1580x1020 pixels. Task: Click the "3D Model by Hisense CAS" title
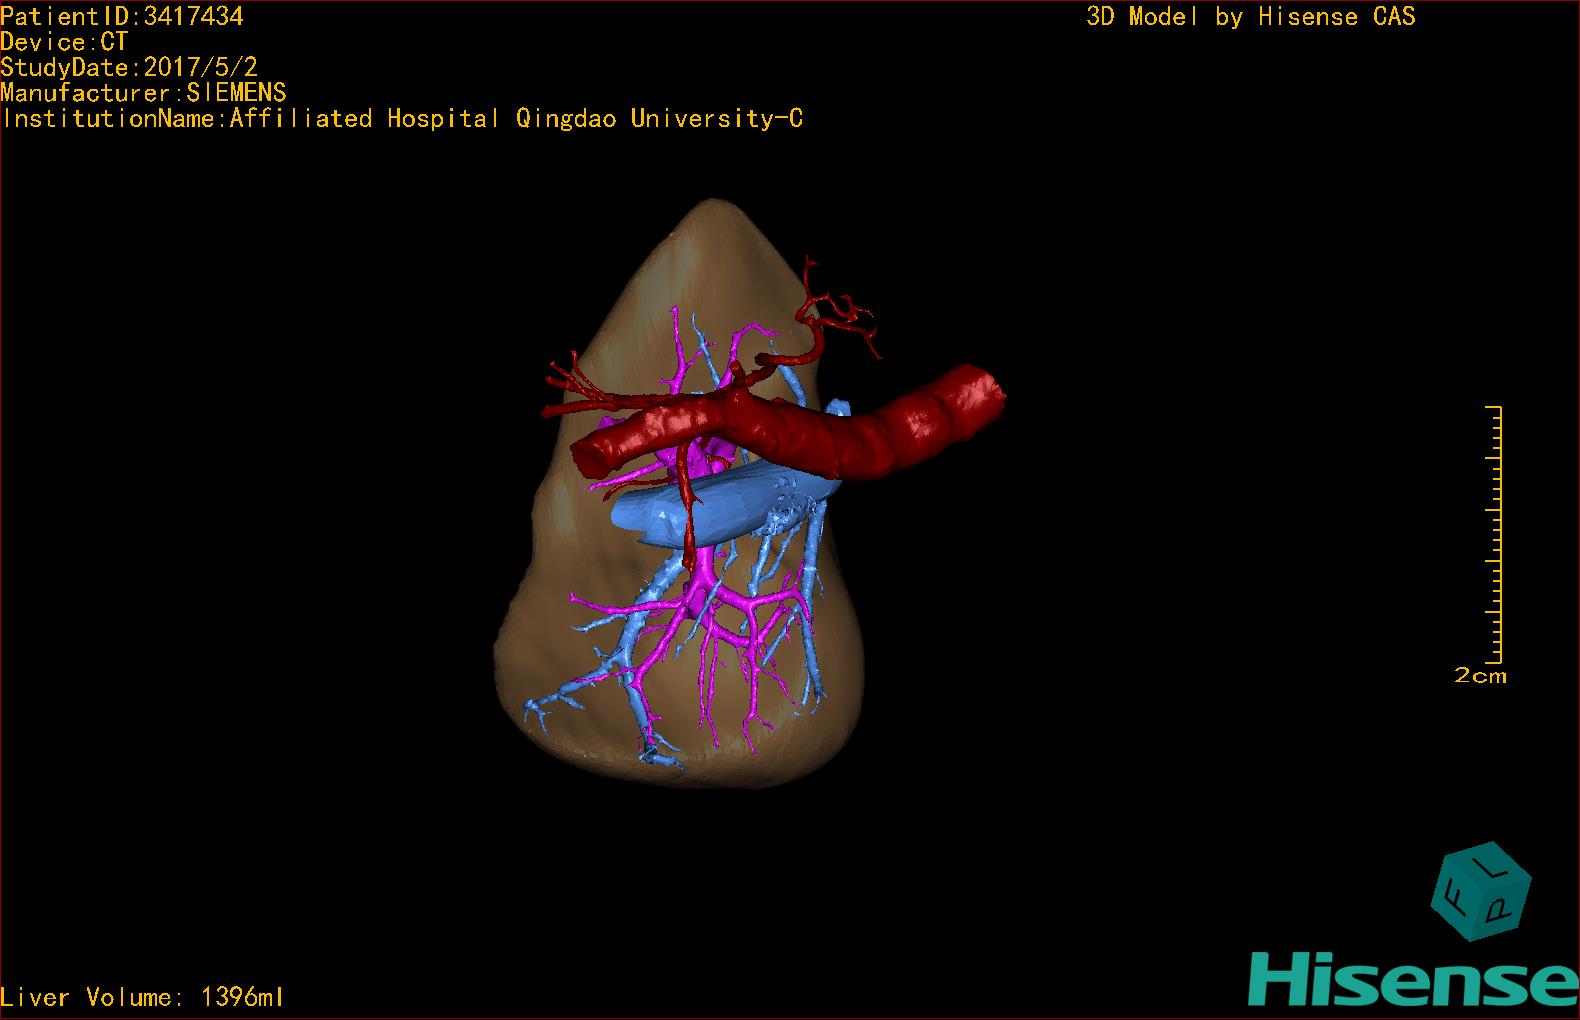(1251, 16)
